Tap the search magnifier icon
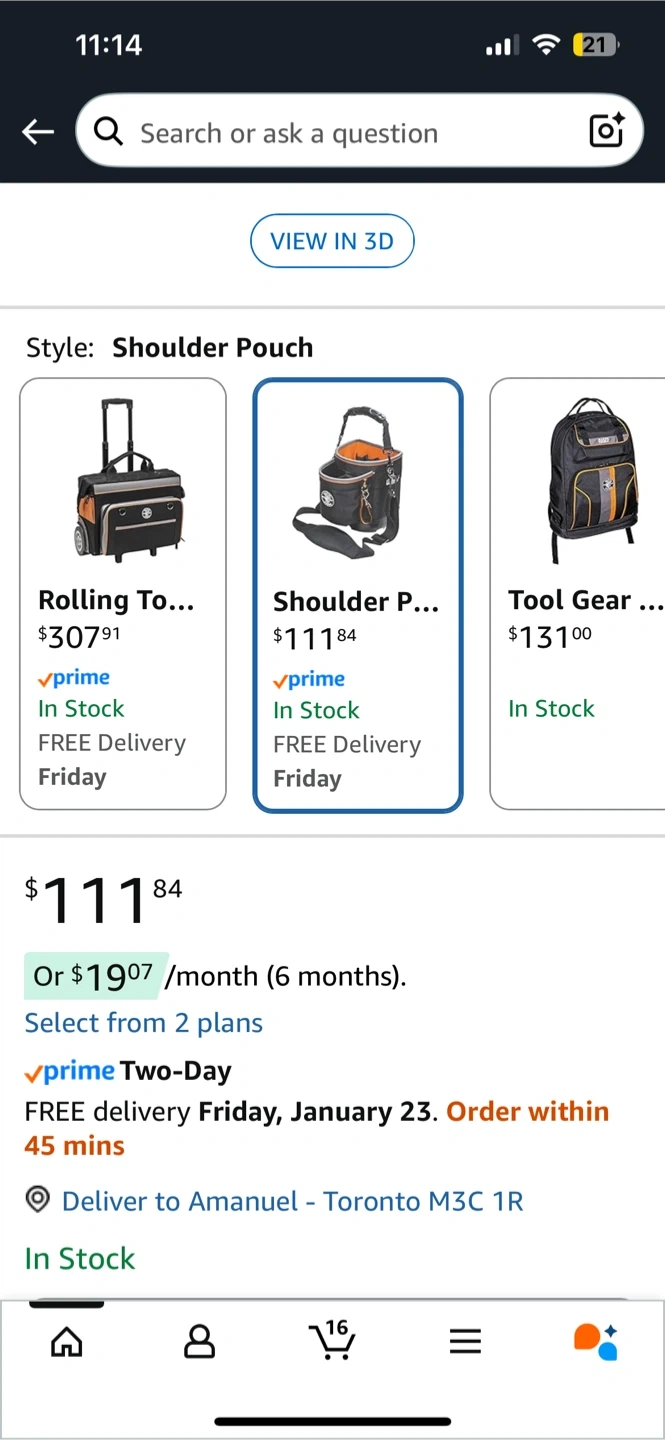This screenshot has width=665, height=1440. [x=108, y=131]
